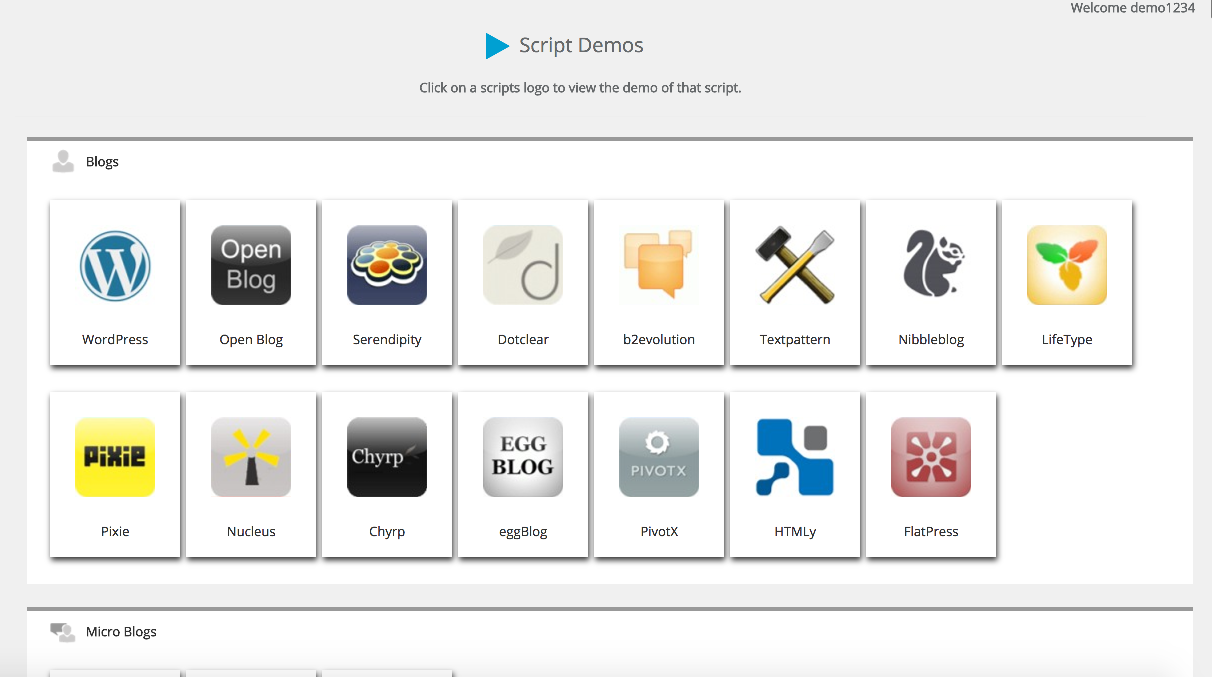Viewport: 1212px width, 677px height.
Task: Click the blue Script Demos play arrow
Action: pyautogui.click(x=497, y=46)
